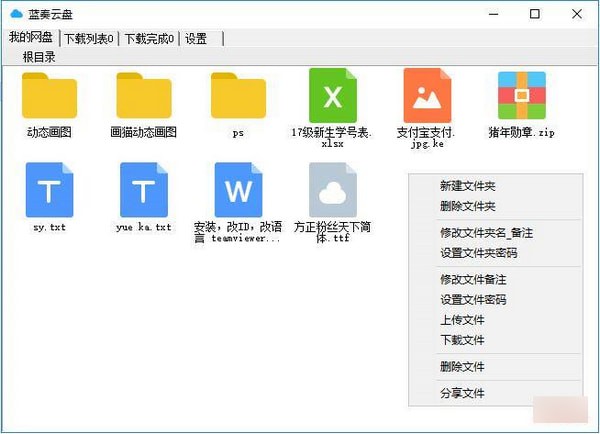Select the 方正粉丝天下简体.ttf font file
The image size is (600, 434).
(332, 190)
